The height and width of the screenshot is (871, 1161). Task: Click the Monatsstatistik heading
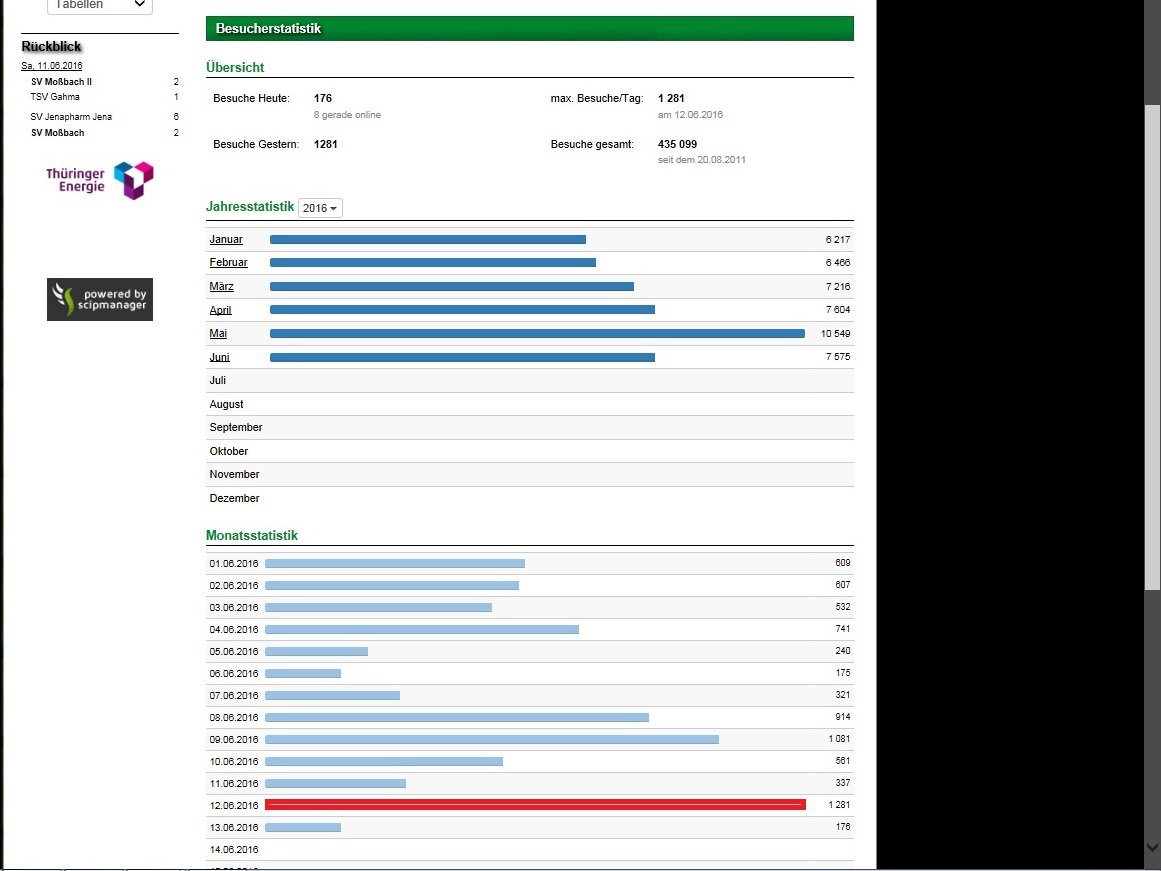252,535
